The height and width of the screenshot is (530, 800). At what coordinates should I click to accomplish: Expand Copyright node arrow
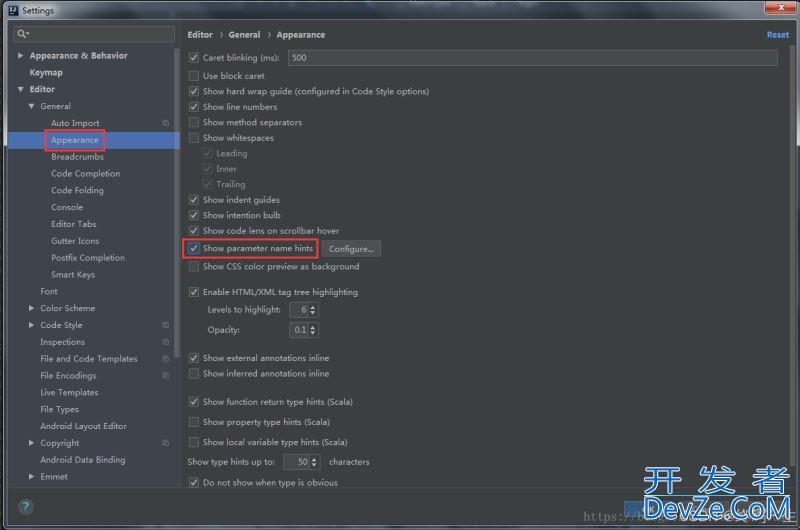(32, 443)
